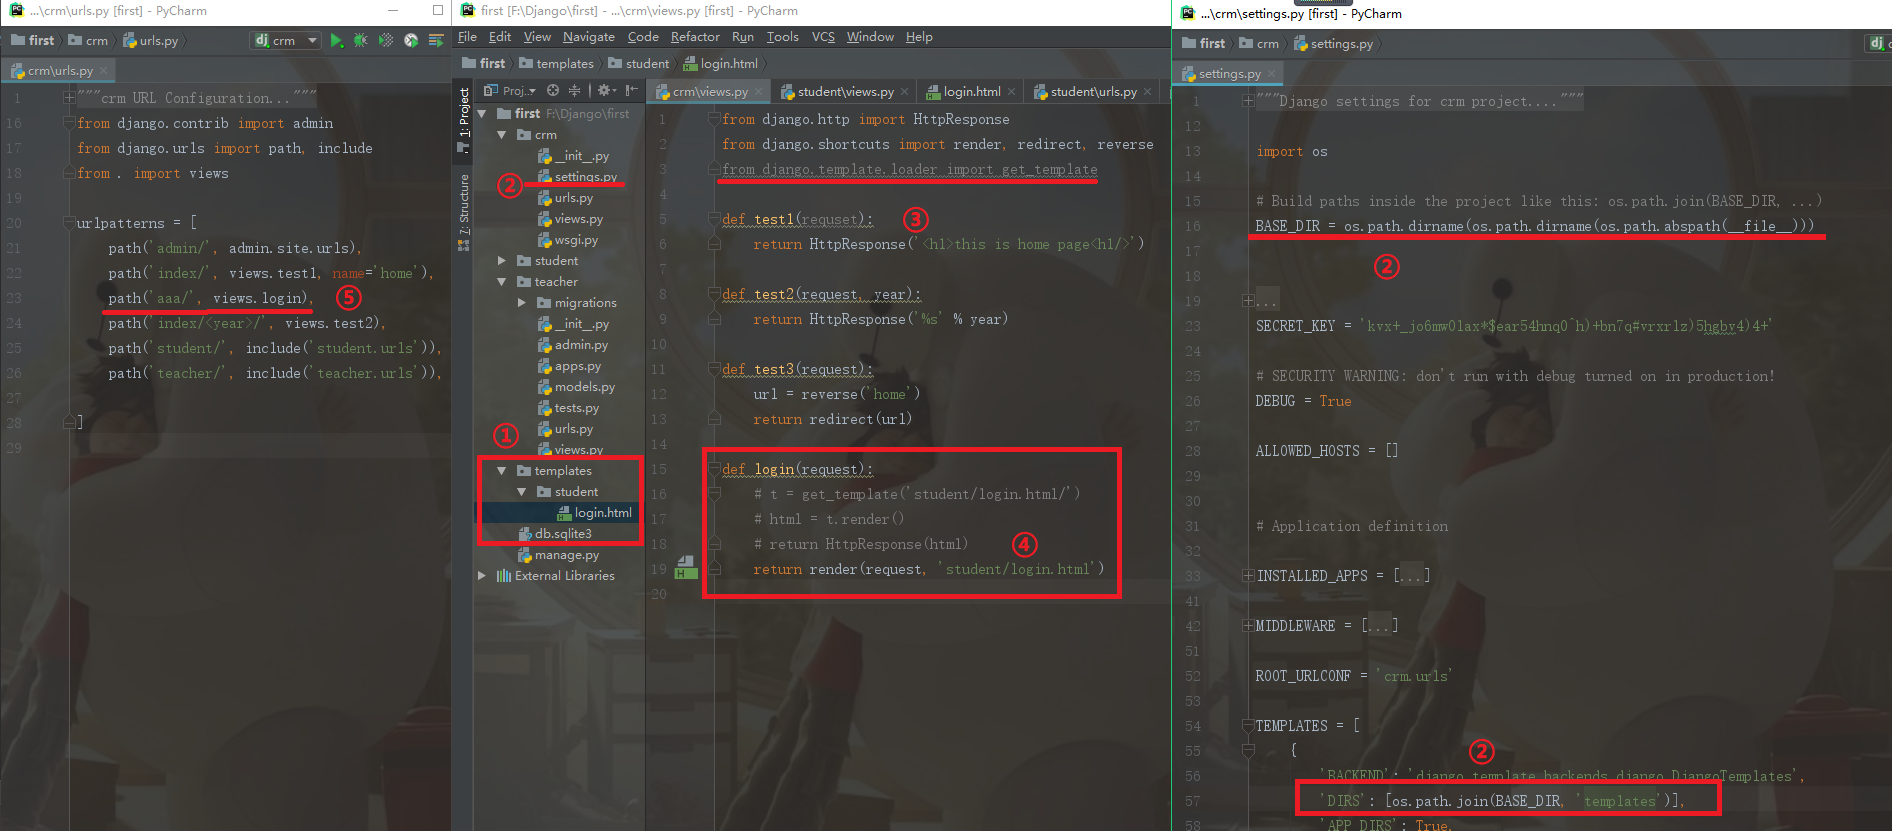This screenshot has width=1892, height=831.
Task: Expand the student folder under first
Action: click(x=502, y=261)
